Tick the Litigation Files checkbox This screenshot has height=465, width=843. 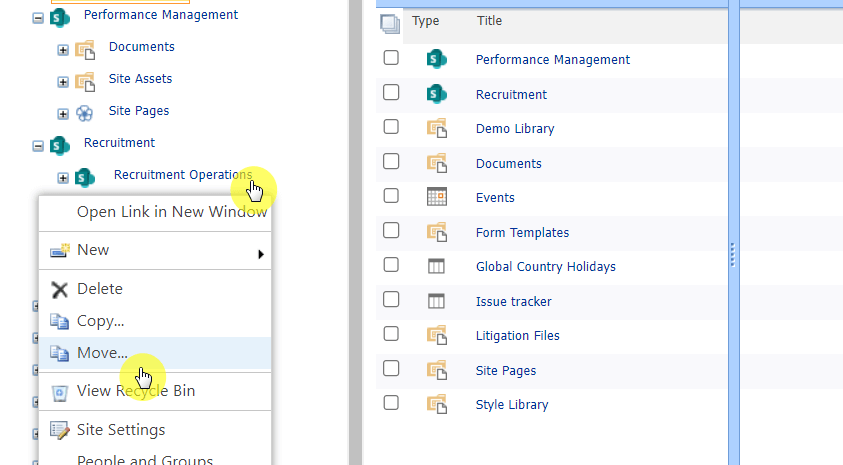tap(391, 334)
